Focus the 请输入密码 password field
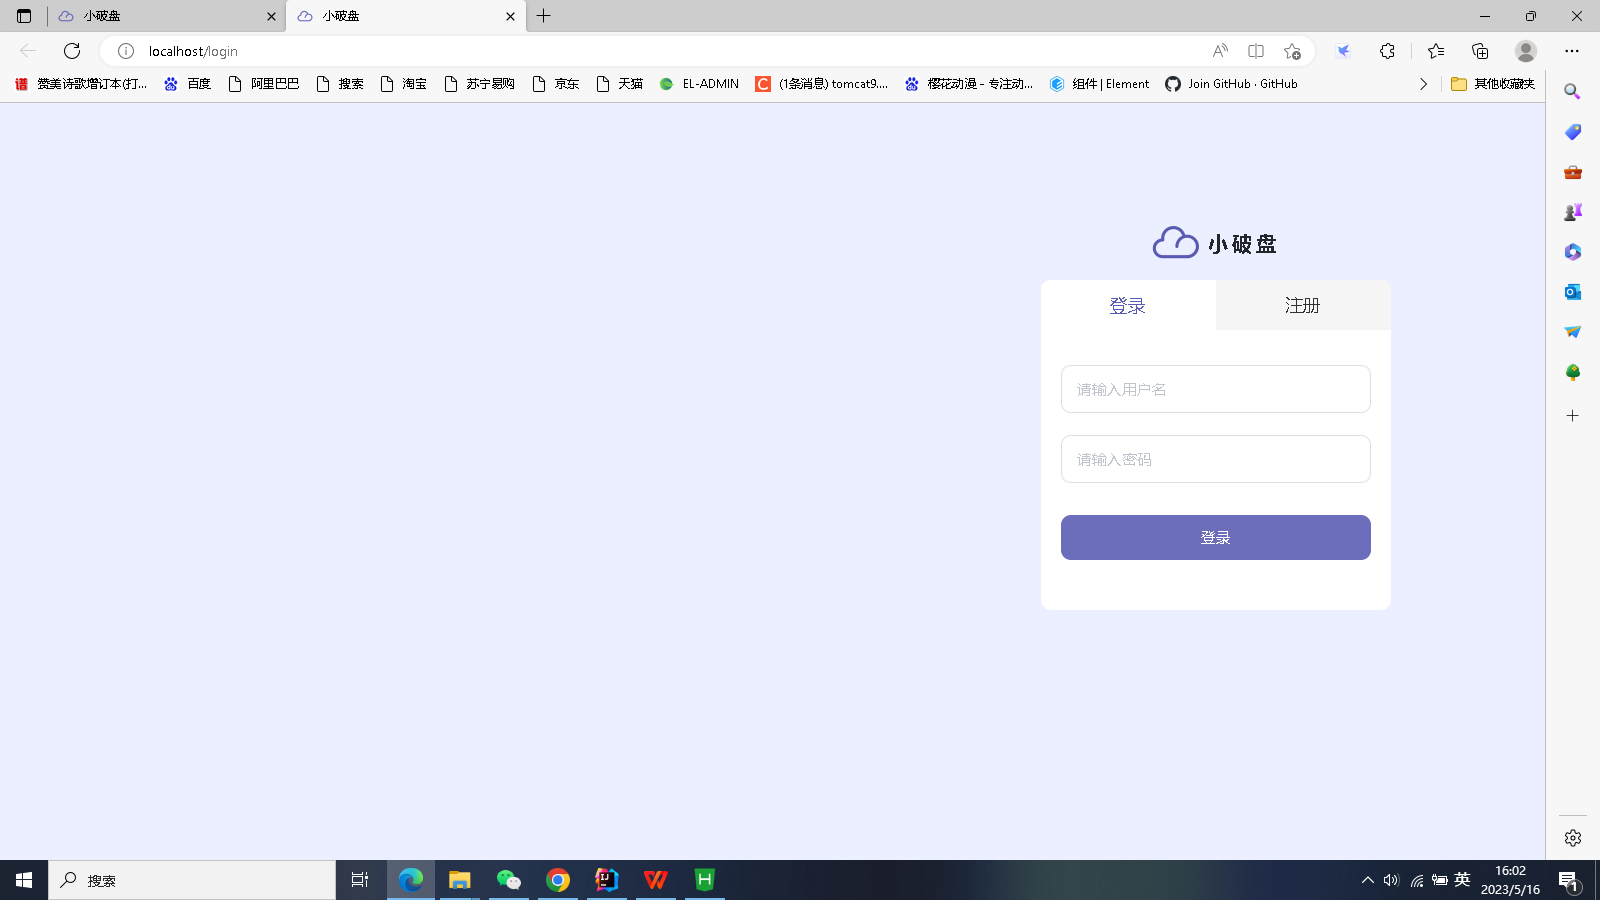This screenshot has width=1600, height=900. click(1215, 459)
